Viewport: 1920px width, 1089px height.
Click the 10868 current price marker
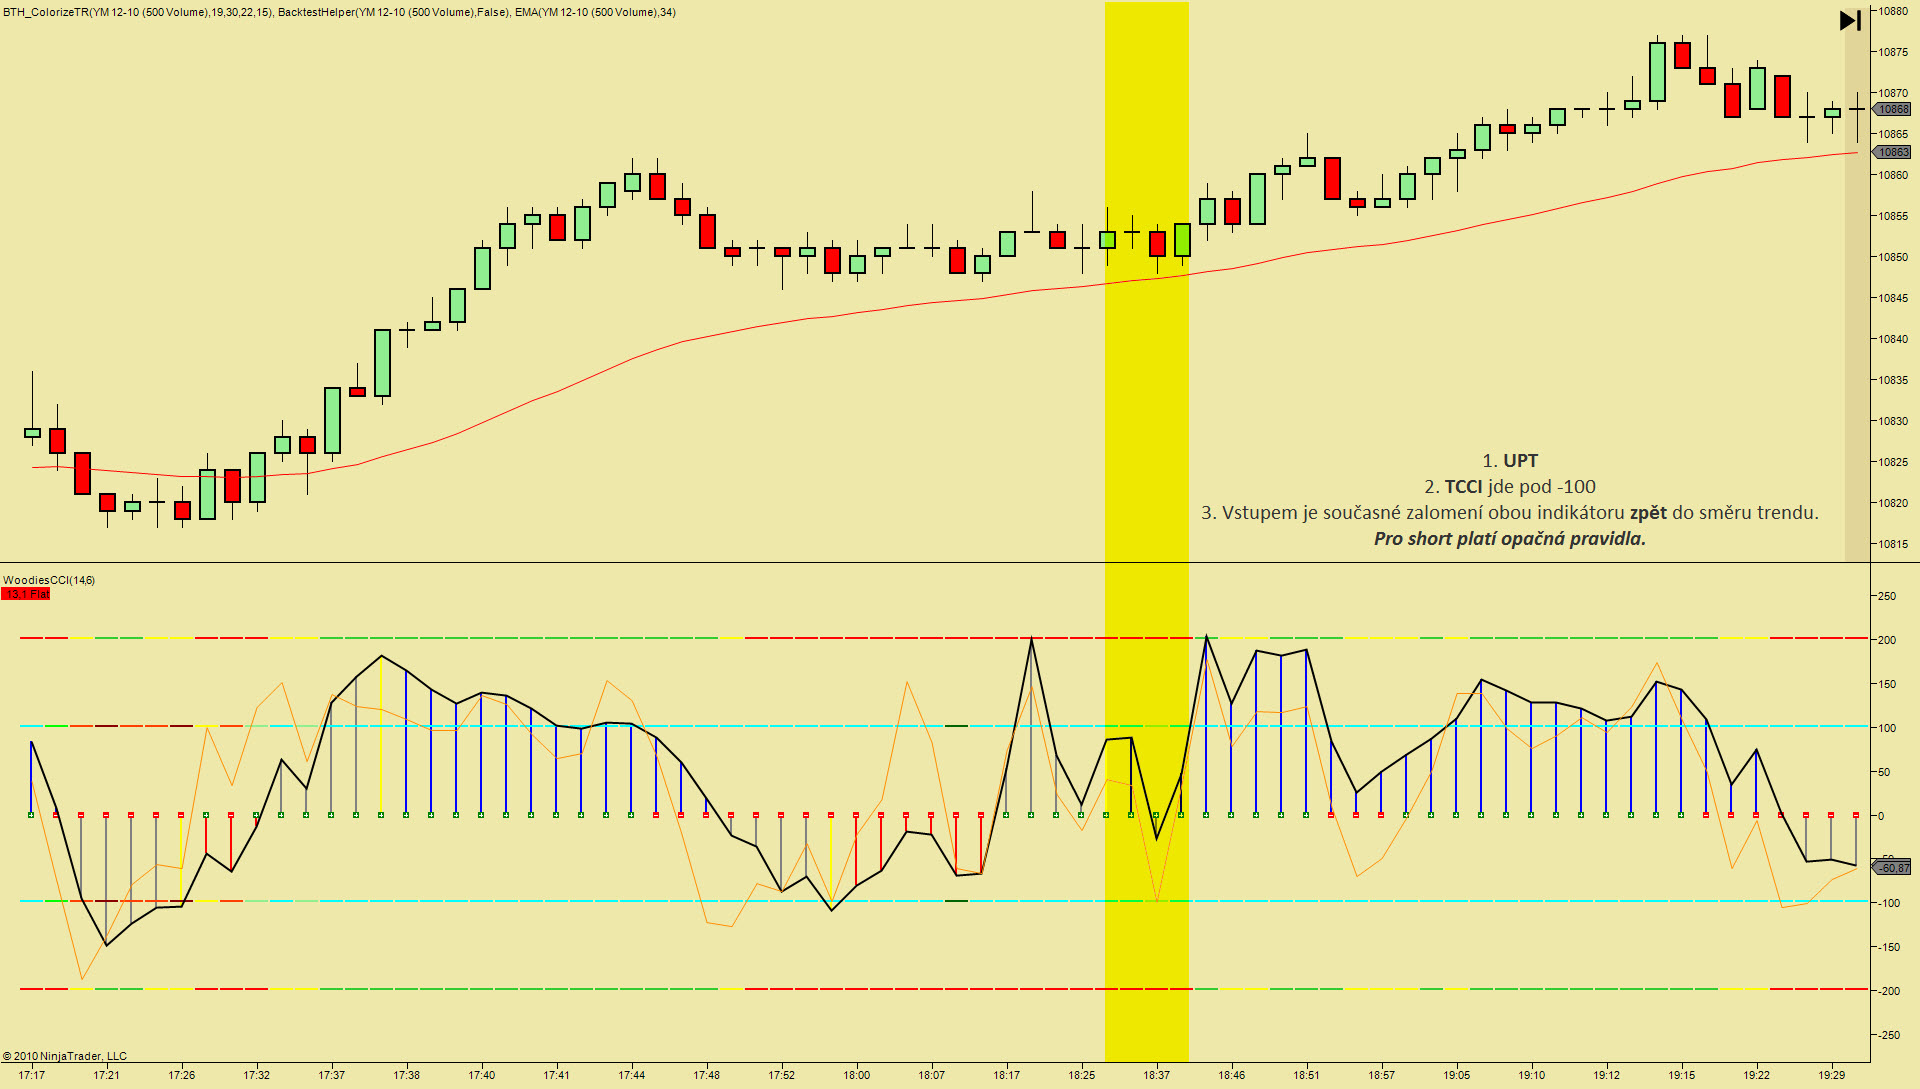(x=1892, y=109)
